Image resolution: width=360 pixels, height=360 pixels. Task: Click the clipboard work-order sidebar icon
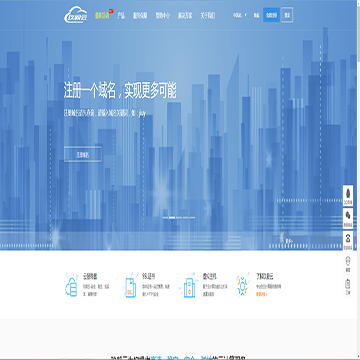(348, 286)
